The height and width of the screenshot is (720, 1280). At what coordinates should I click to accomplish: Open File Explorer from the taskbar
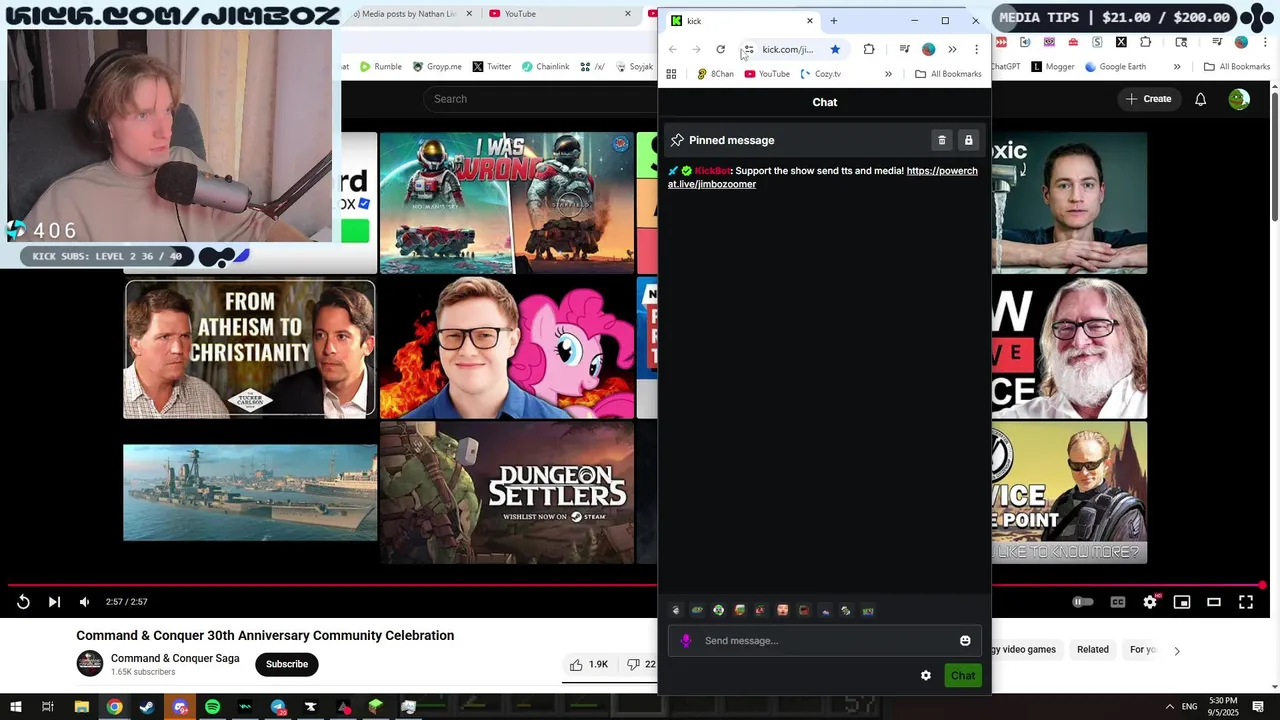[82, 707]
